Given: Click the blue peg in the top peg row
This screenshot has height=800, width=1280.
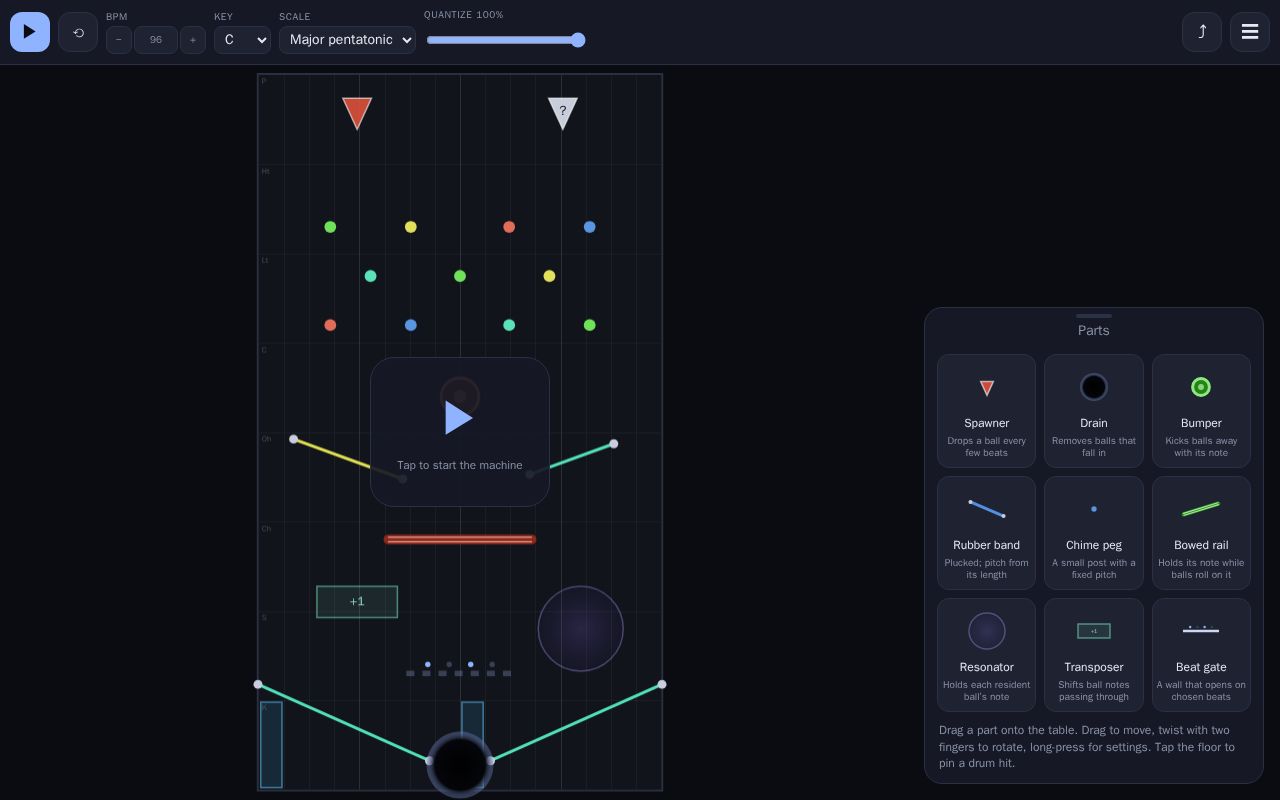Looking at the screenshot, I should [589, 227].
